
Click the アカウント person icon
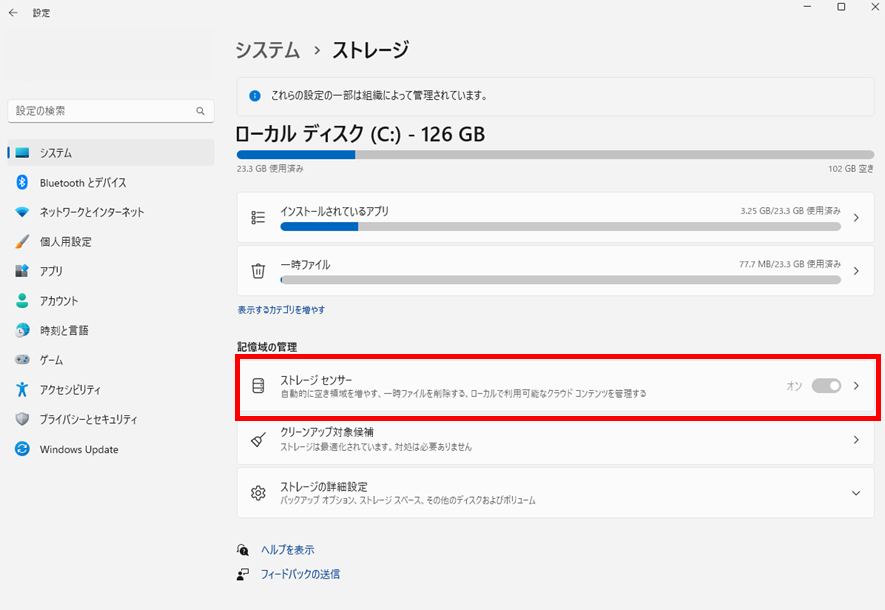(x=22, y=301)
